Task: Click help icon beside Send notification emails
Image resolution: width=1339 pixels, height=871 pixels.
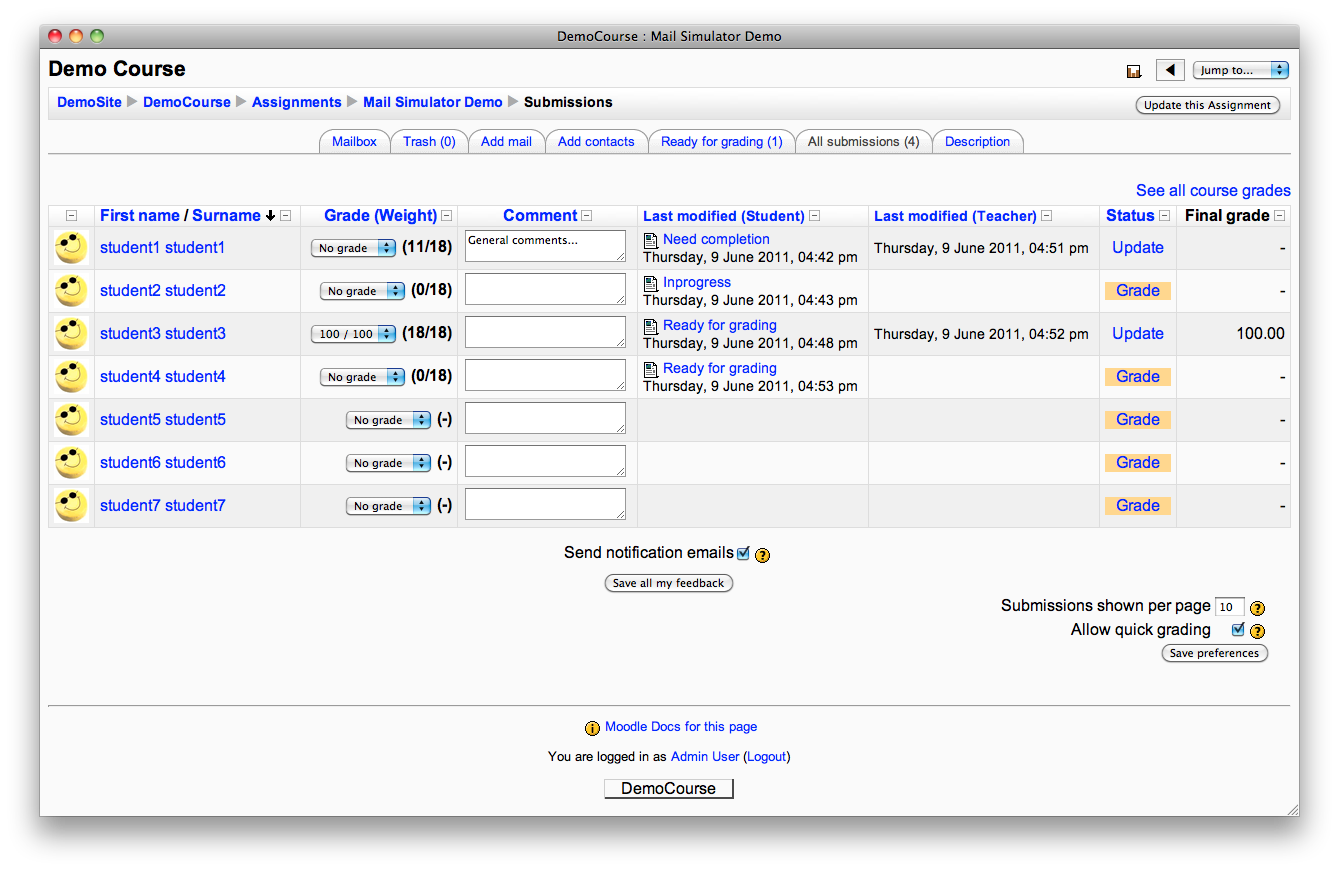Action: (x=762, y=555)
